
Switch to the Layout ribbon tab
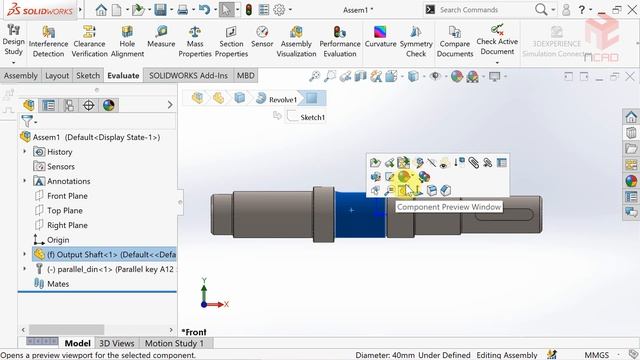57,76
